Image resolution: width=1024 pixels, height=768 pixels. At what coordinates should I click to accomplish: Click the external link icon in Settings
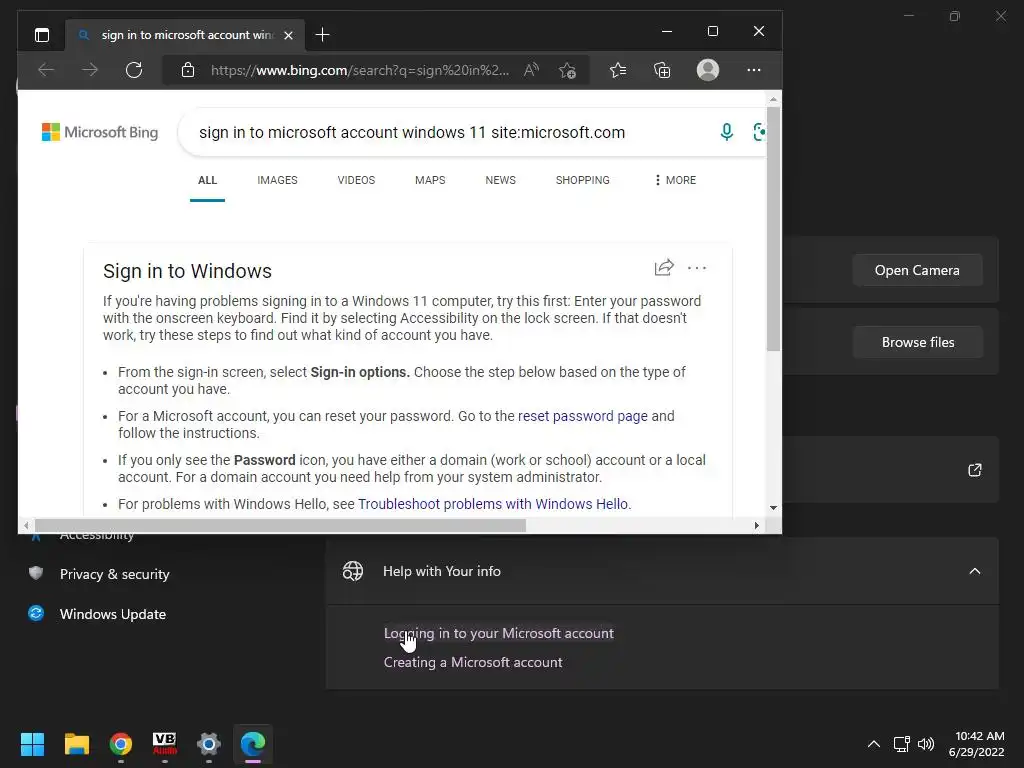[974, 470]
